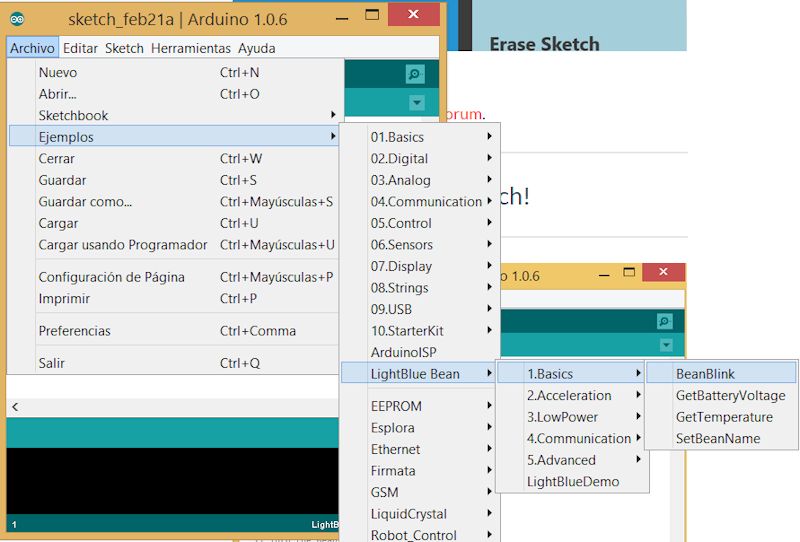This screenshot has height=542, width=800.
Task: Expand 10.StarterKit examples submenu
Action: pos(420,331)
